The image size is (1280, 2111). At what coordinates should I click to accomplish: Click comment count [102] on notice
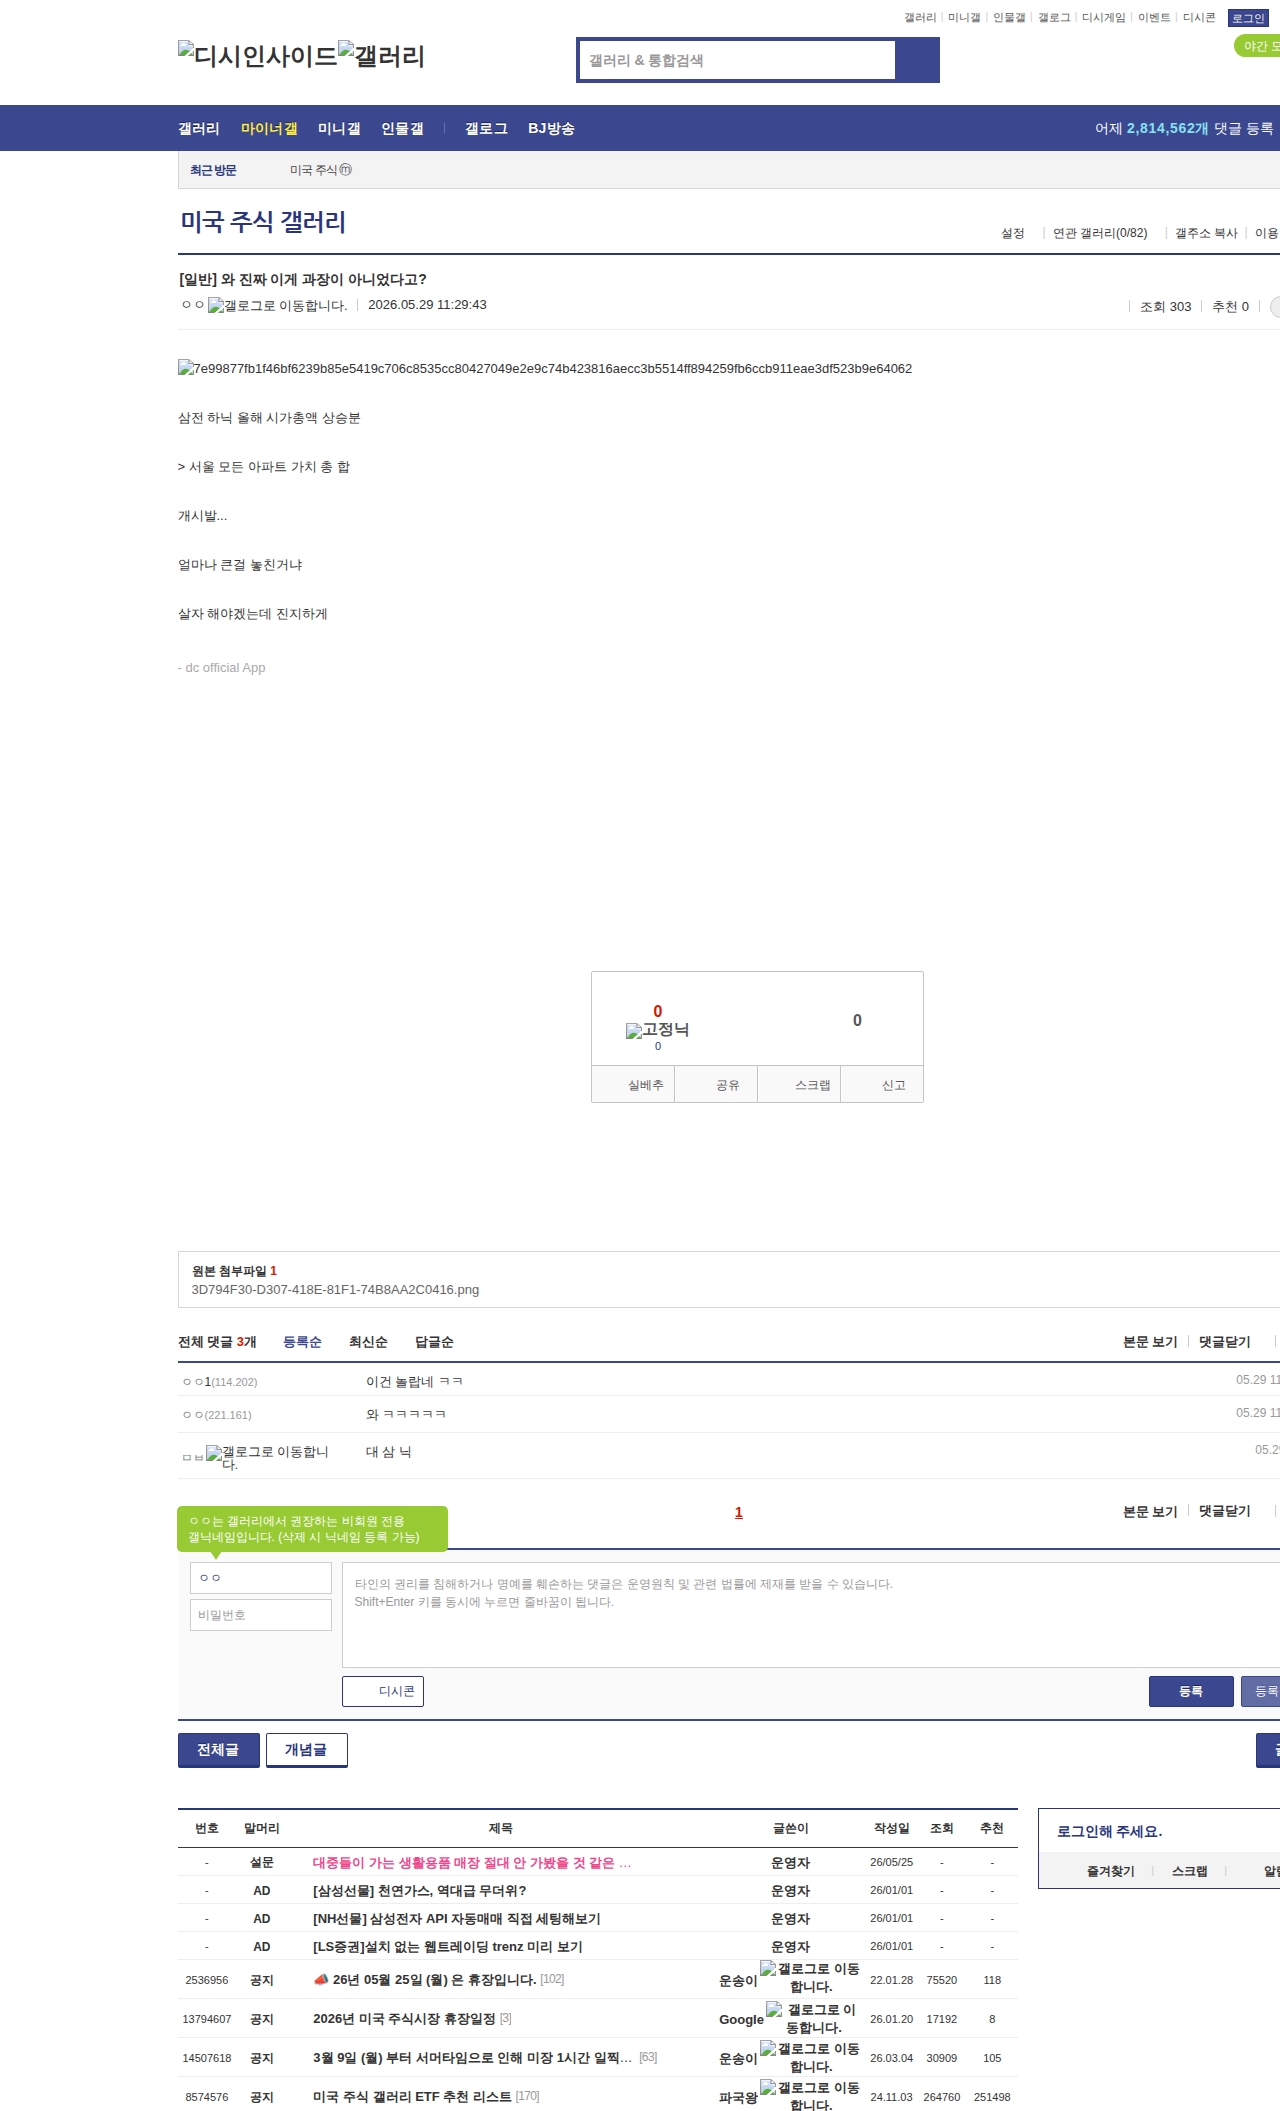click(x=552, y=1979)
